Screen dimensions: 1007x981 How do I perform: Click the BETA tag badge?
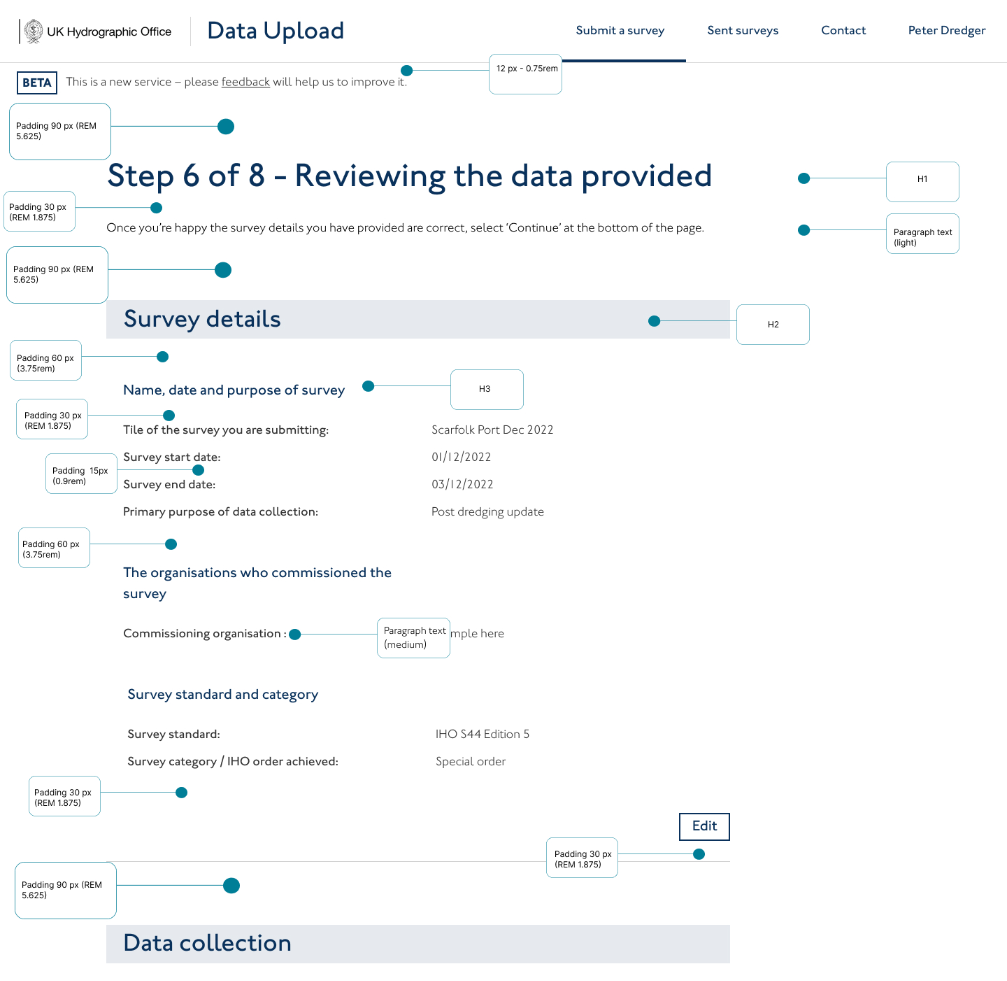37,83
